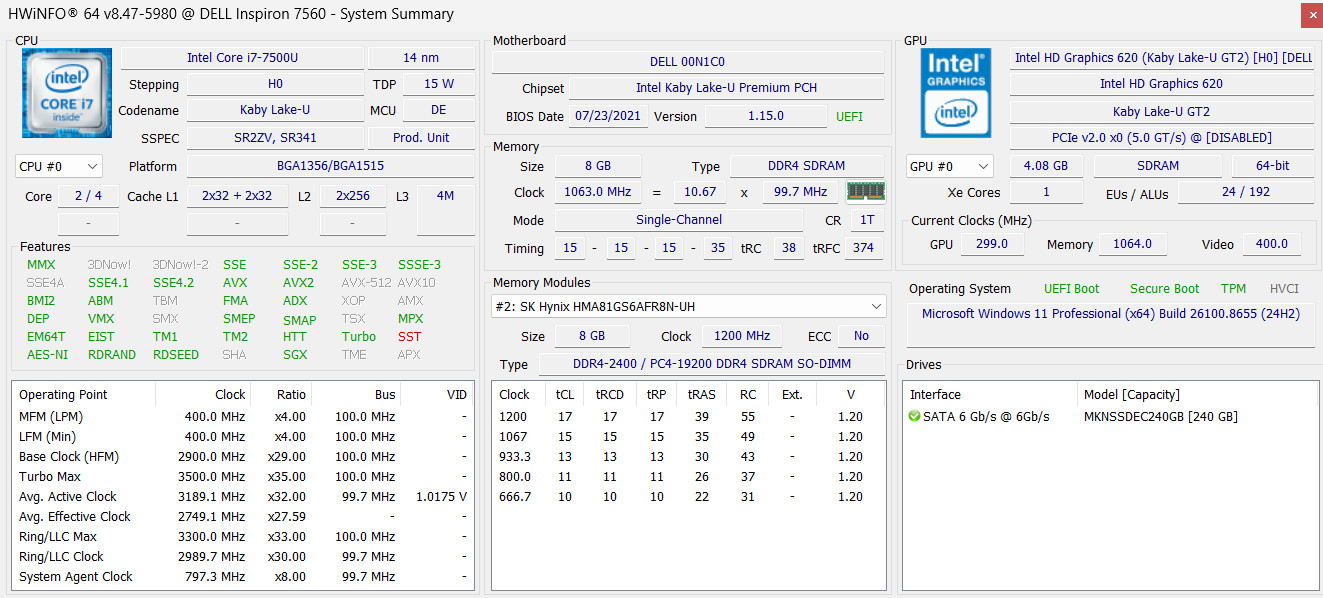Close the System Summary window
The height and width of the screenshot is (598, 1323).
(x=1310, y=15)
